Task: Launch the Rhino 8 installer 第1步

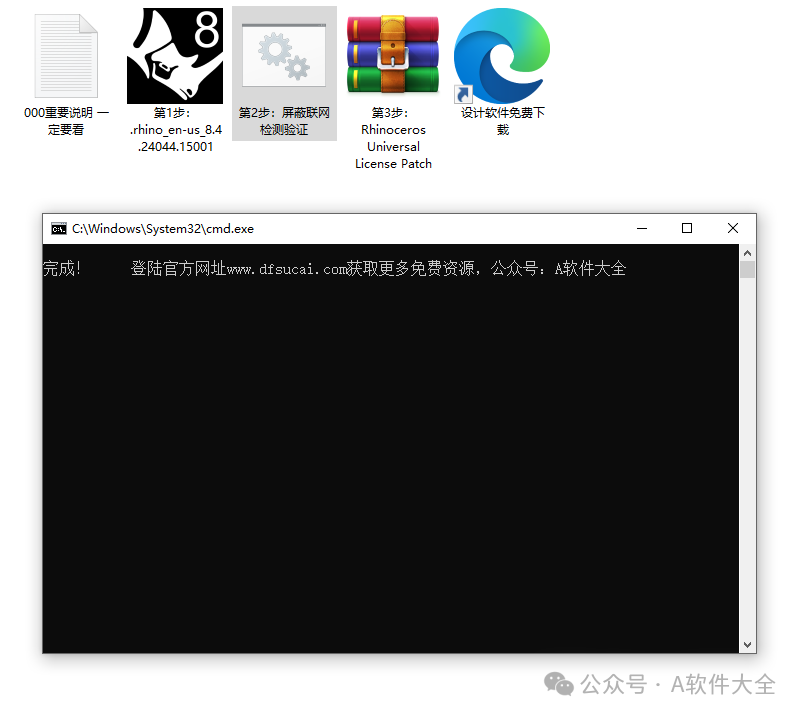Action: pos(175,55)
